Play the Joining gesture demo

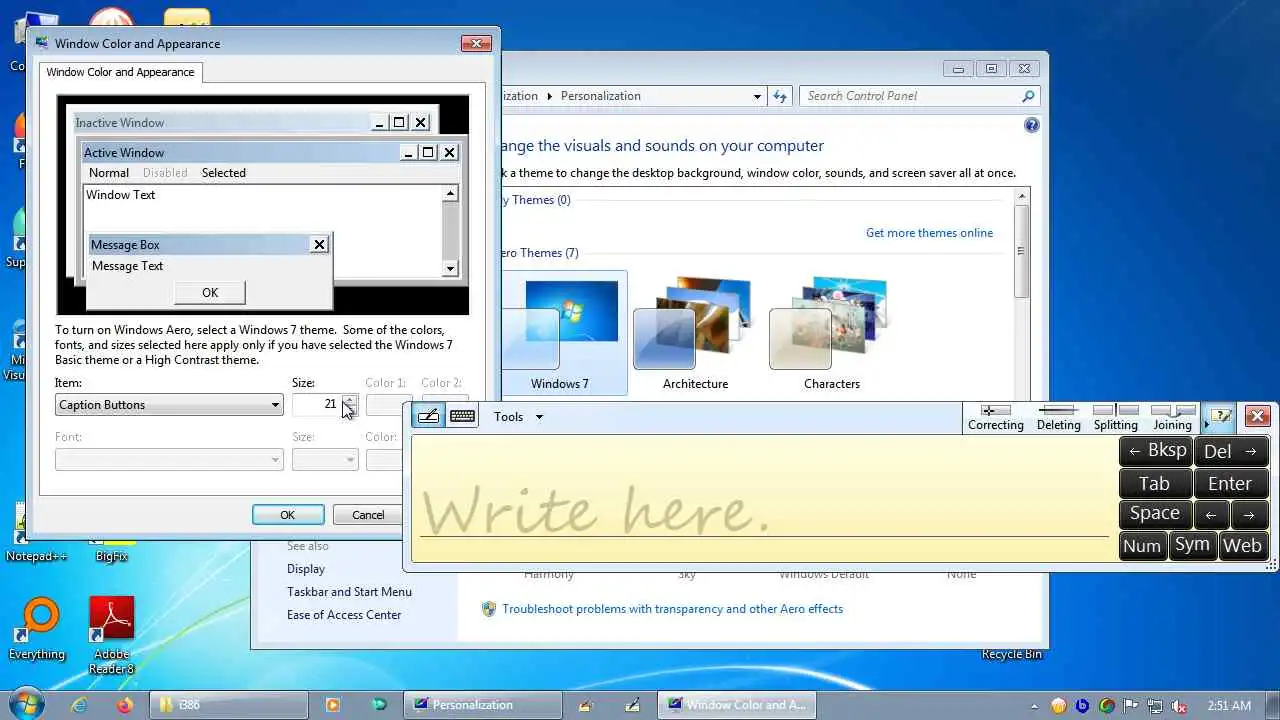[x=1172, y=417]
